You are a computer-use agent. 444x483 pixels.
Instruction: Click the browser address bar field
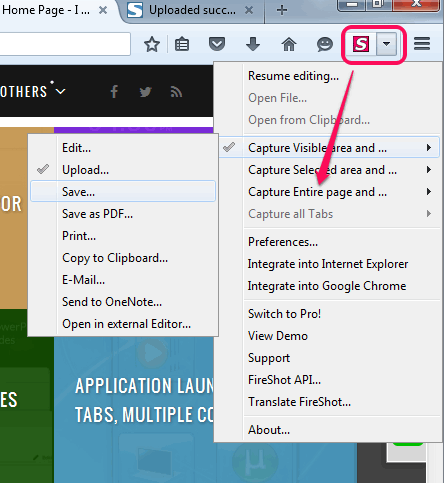[x=65, y=44]
